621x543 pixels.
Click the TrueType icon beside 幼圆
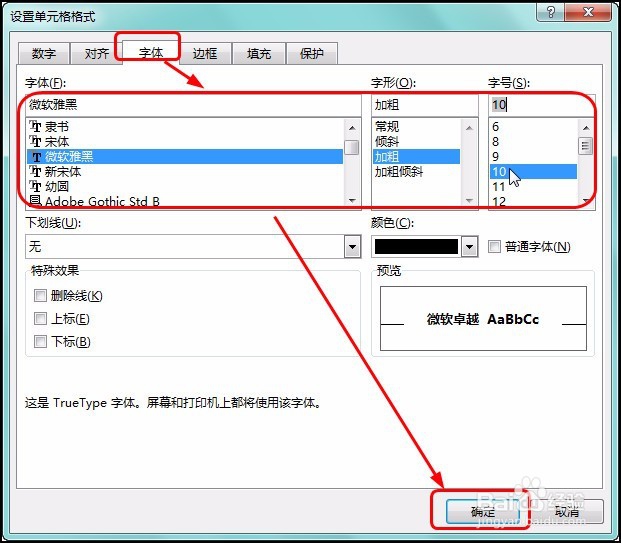(x=35, y=186)
